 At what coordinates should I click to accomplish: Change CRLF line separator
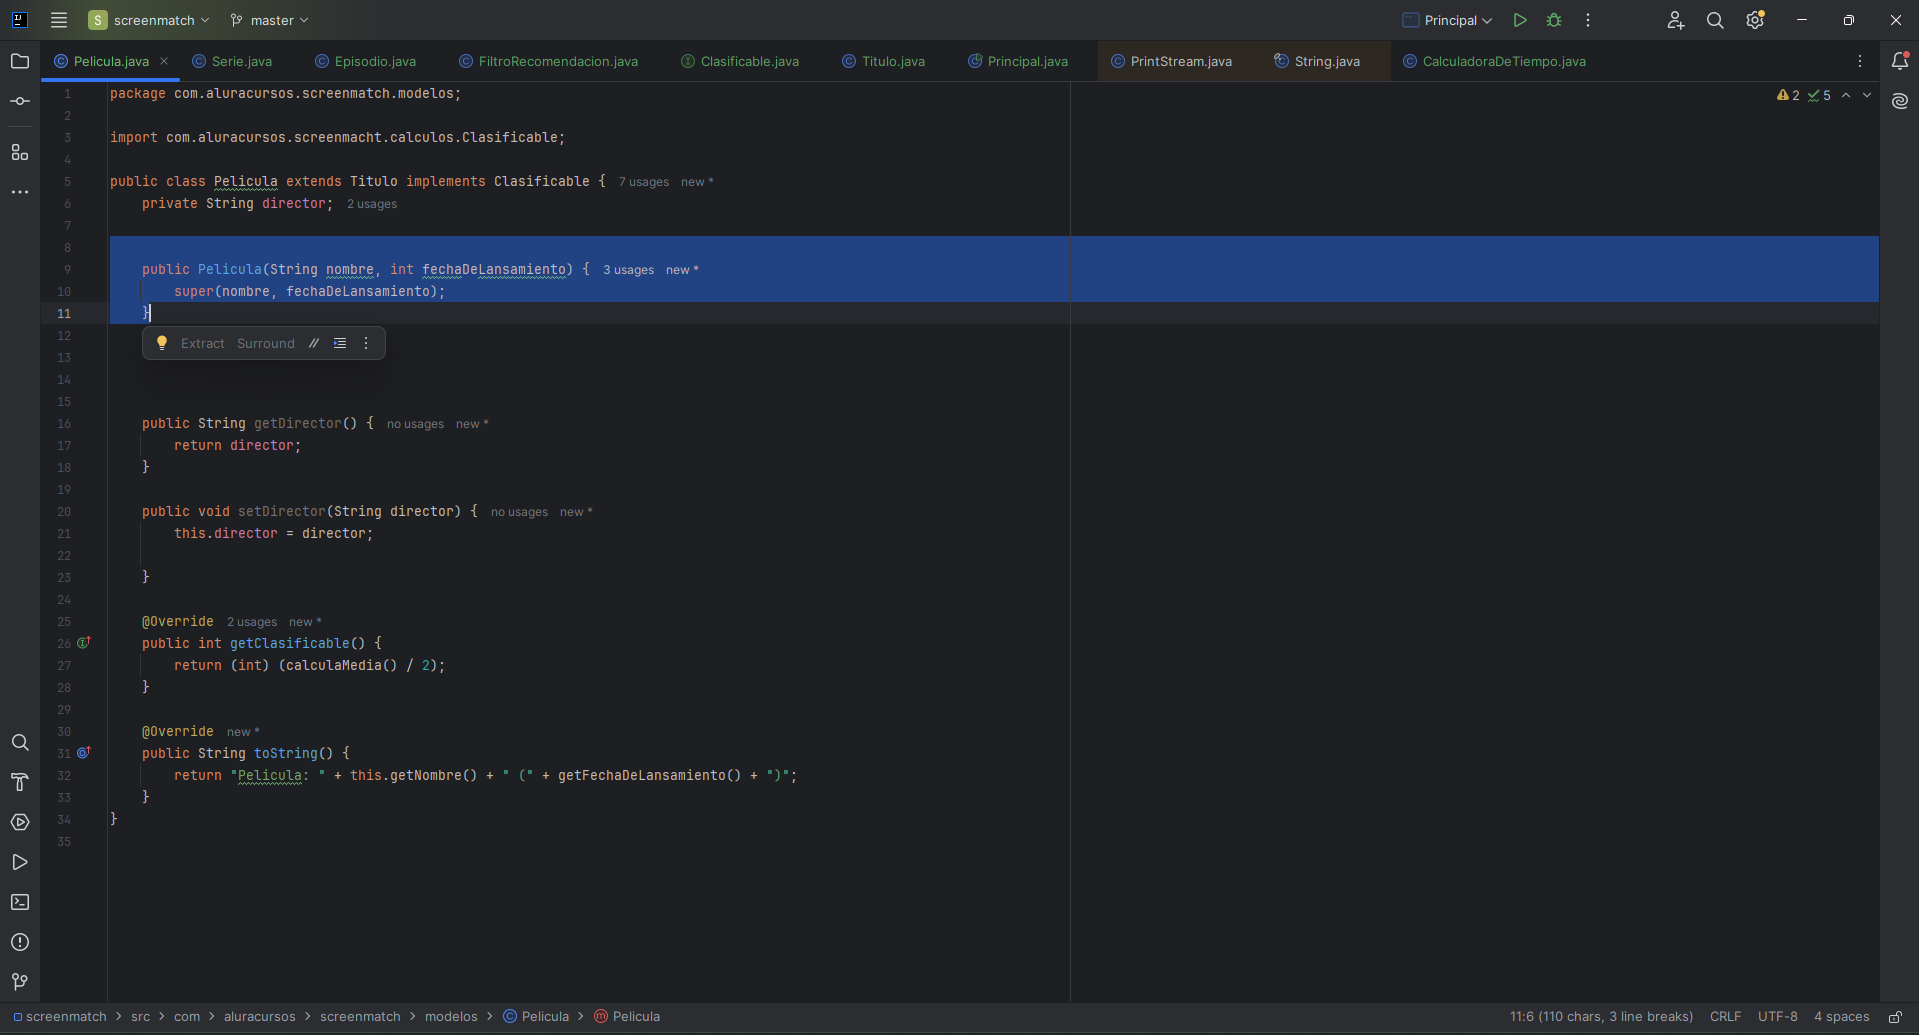[x=1725, y=1017]
